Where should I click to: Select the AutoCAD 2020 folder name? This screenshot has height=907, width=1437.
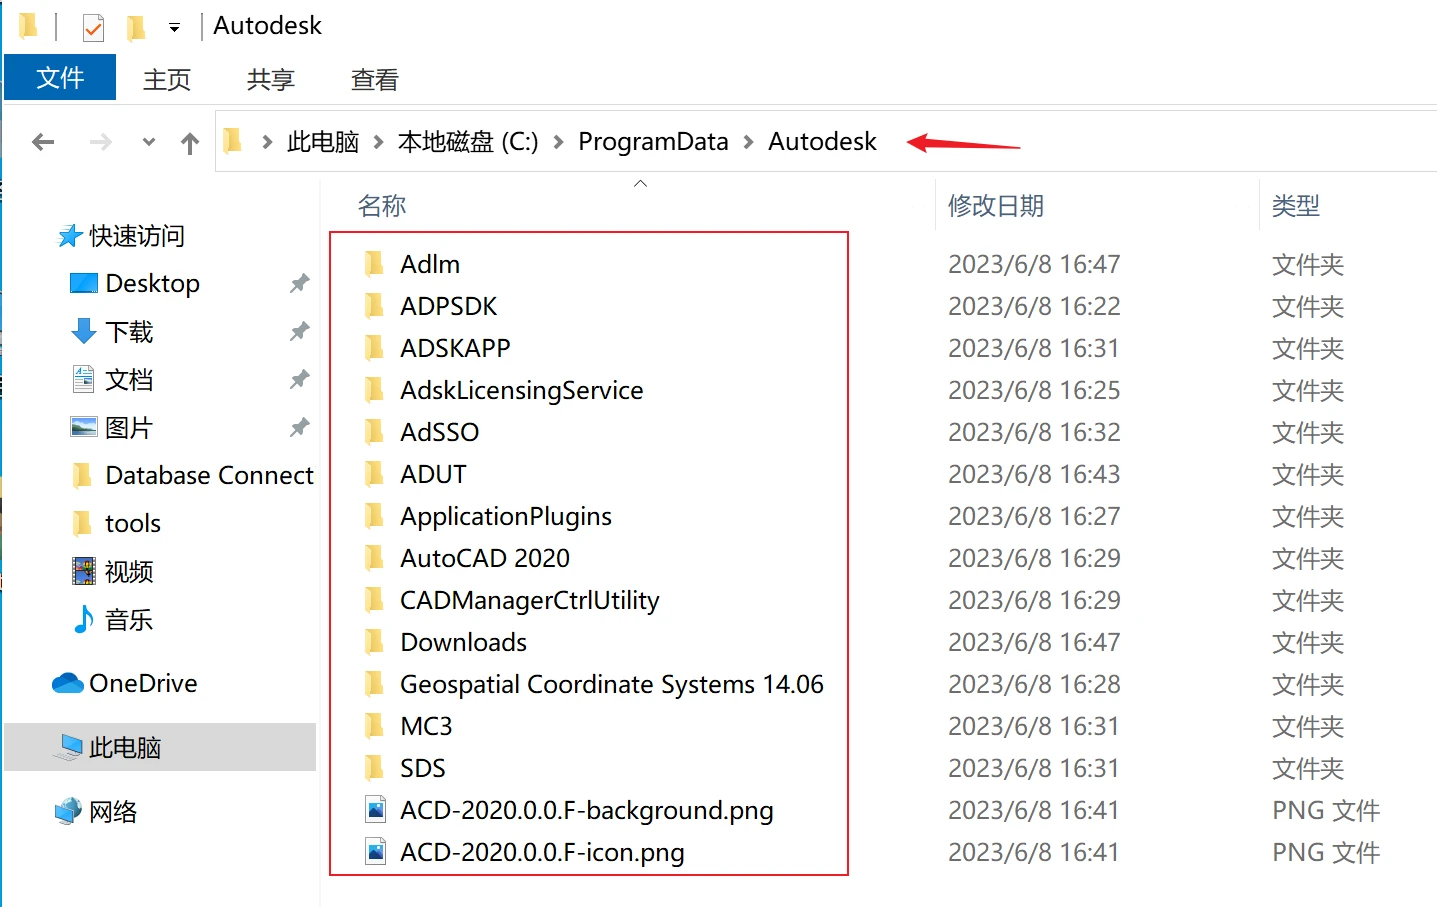[485, 558]
